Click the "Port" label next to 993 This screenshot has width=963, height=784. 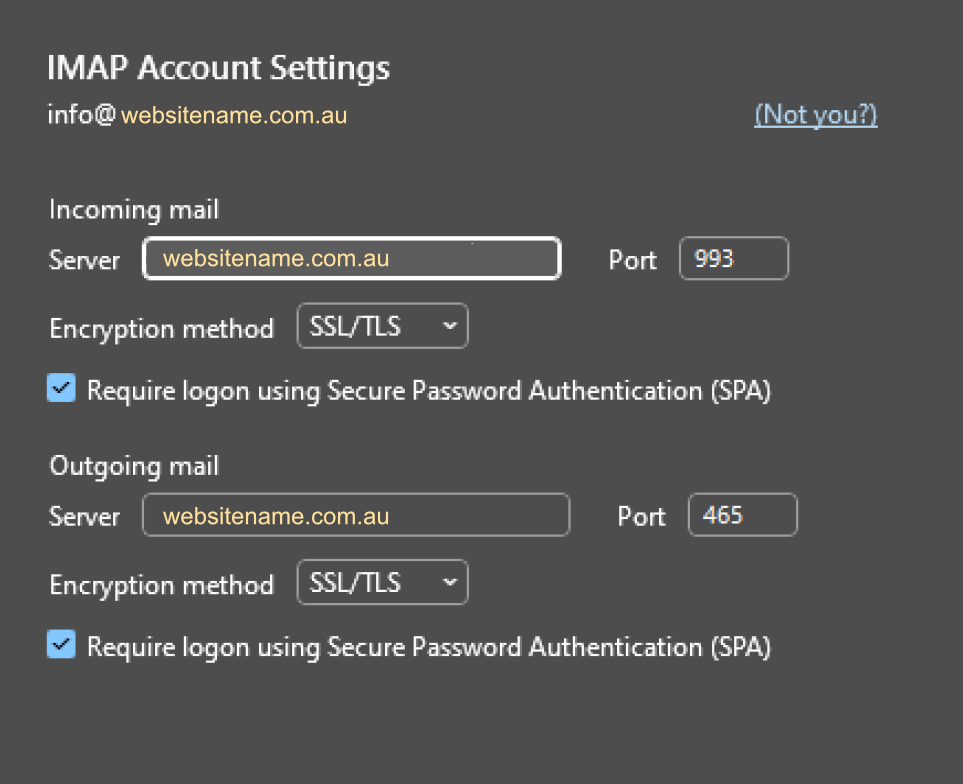pos(633,260)
